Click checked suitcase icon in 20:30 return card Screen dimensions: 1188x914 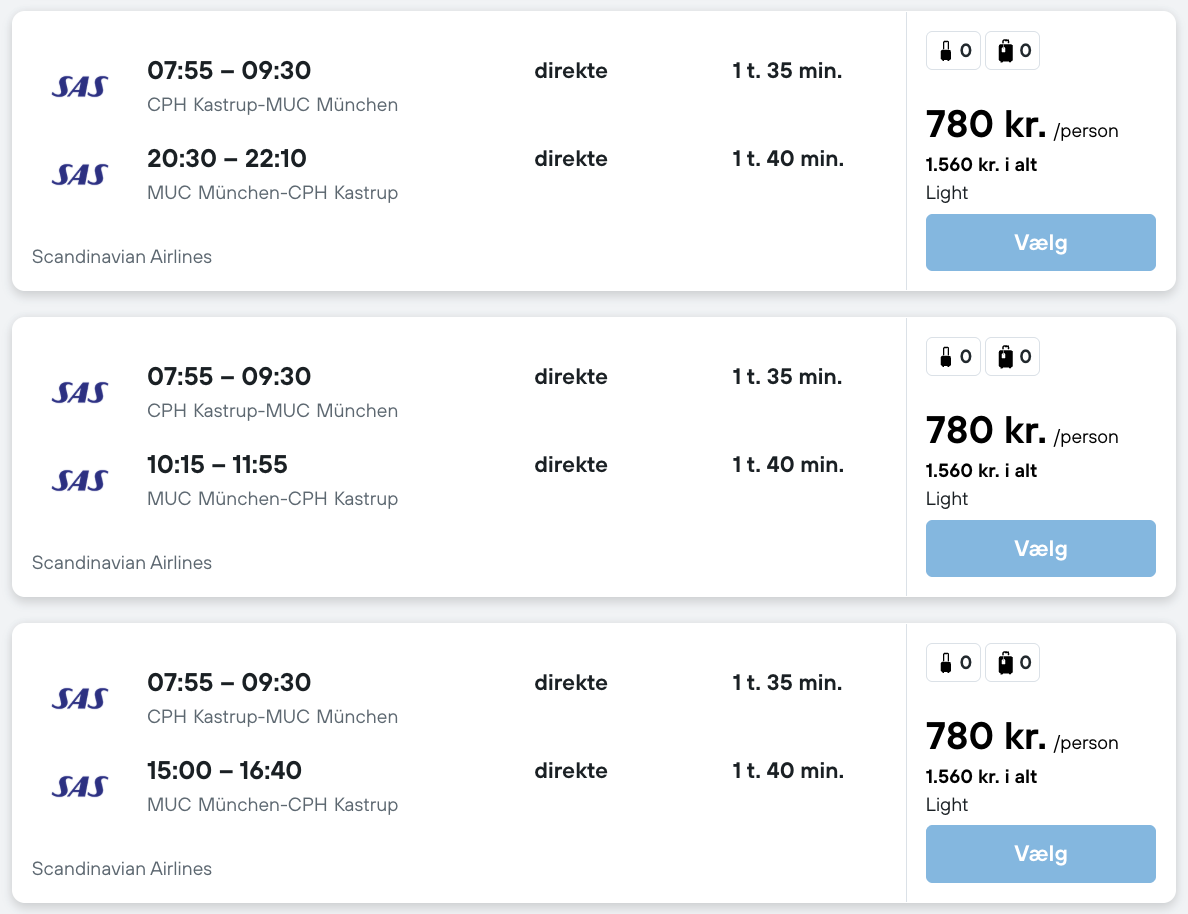1006,51
